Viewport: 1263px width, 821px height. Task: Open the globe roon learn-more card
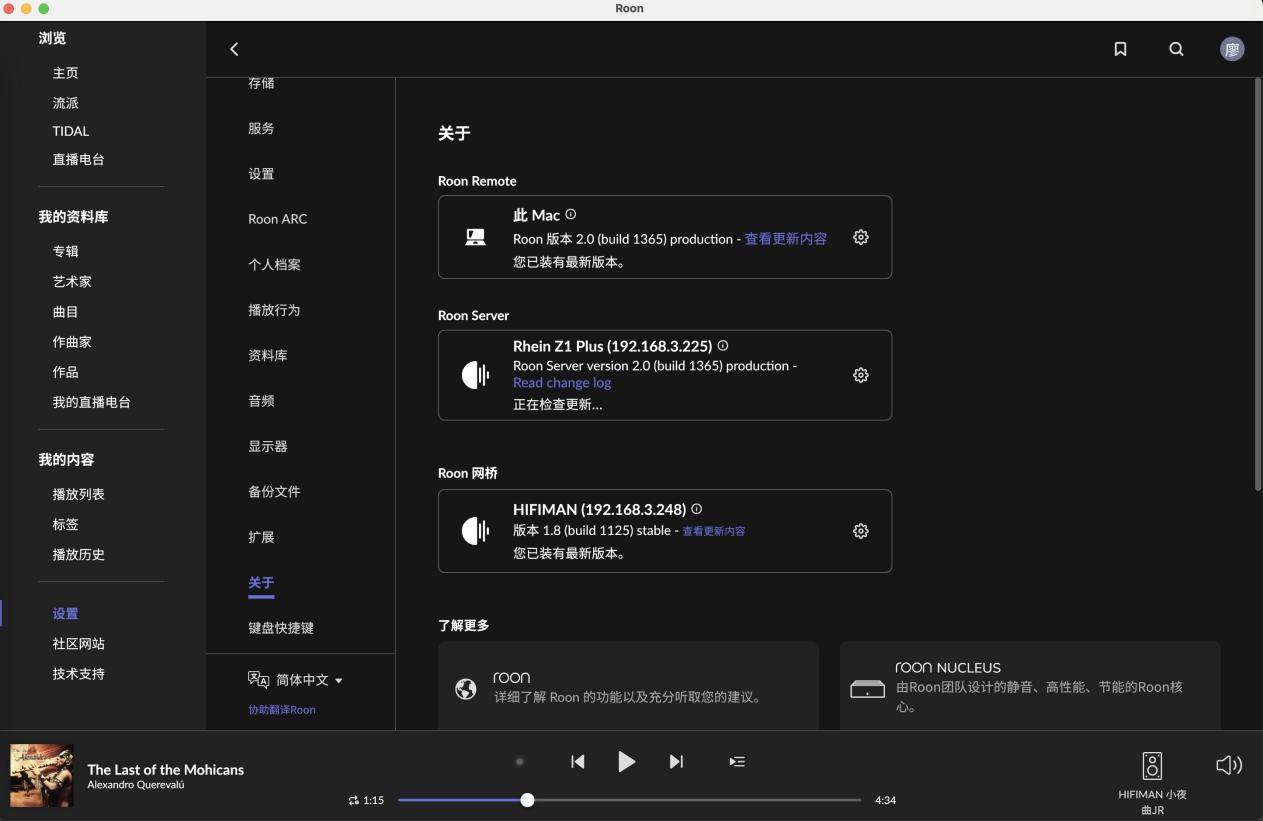click(x=628, y=686)
